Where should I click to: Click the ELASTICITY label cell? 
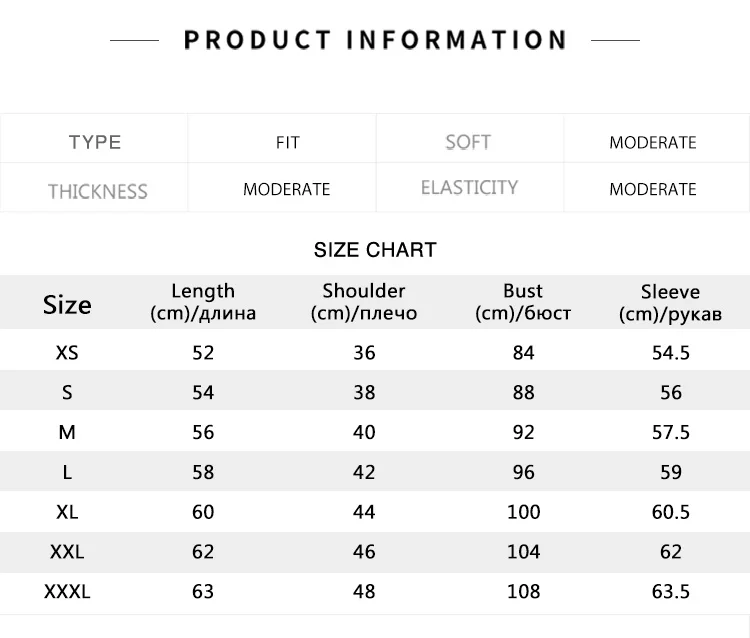click(x=469, y=187)
